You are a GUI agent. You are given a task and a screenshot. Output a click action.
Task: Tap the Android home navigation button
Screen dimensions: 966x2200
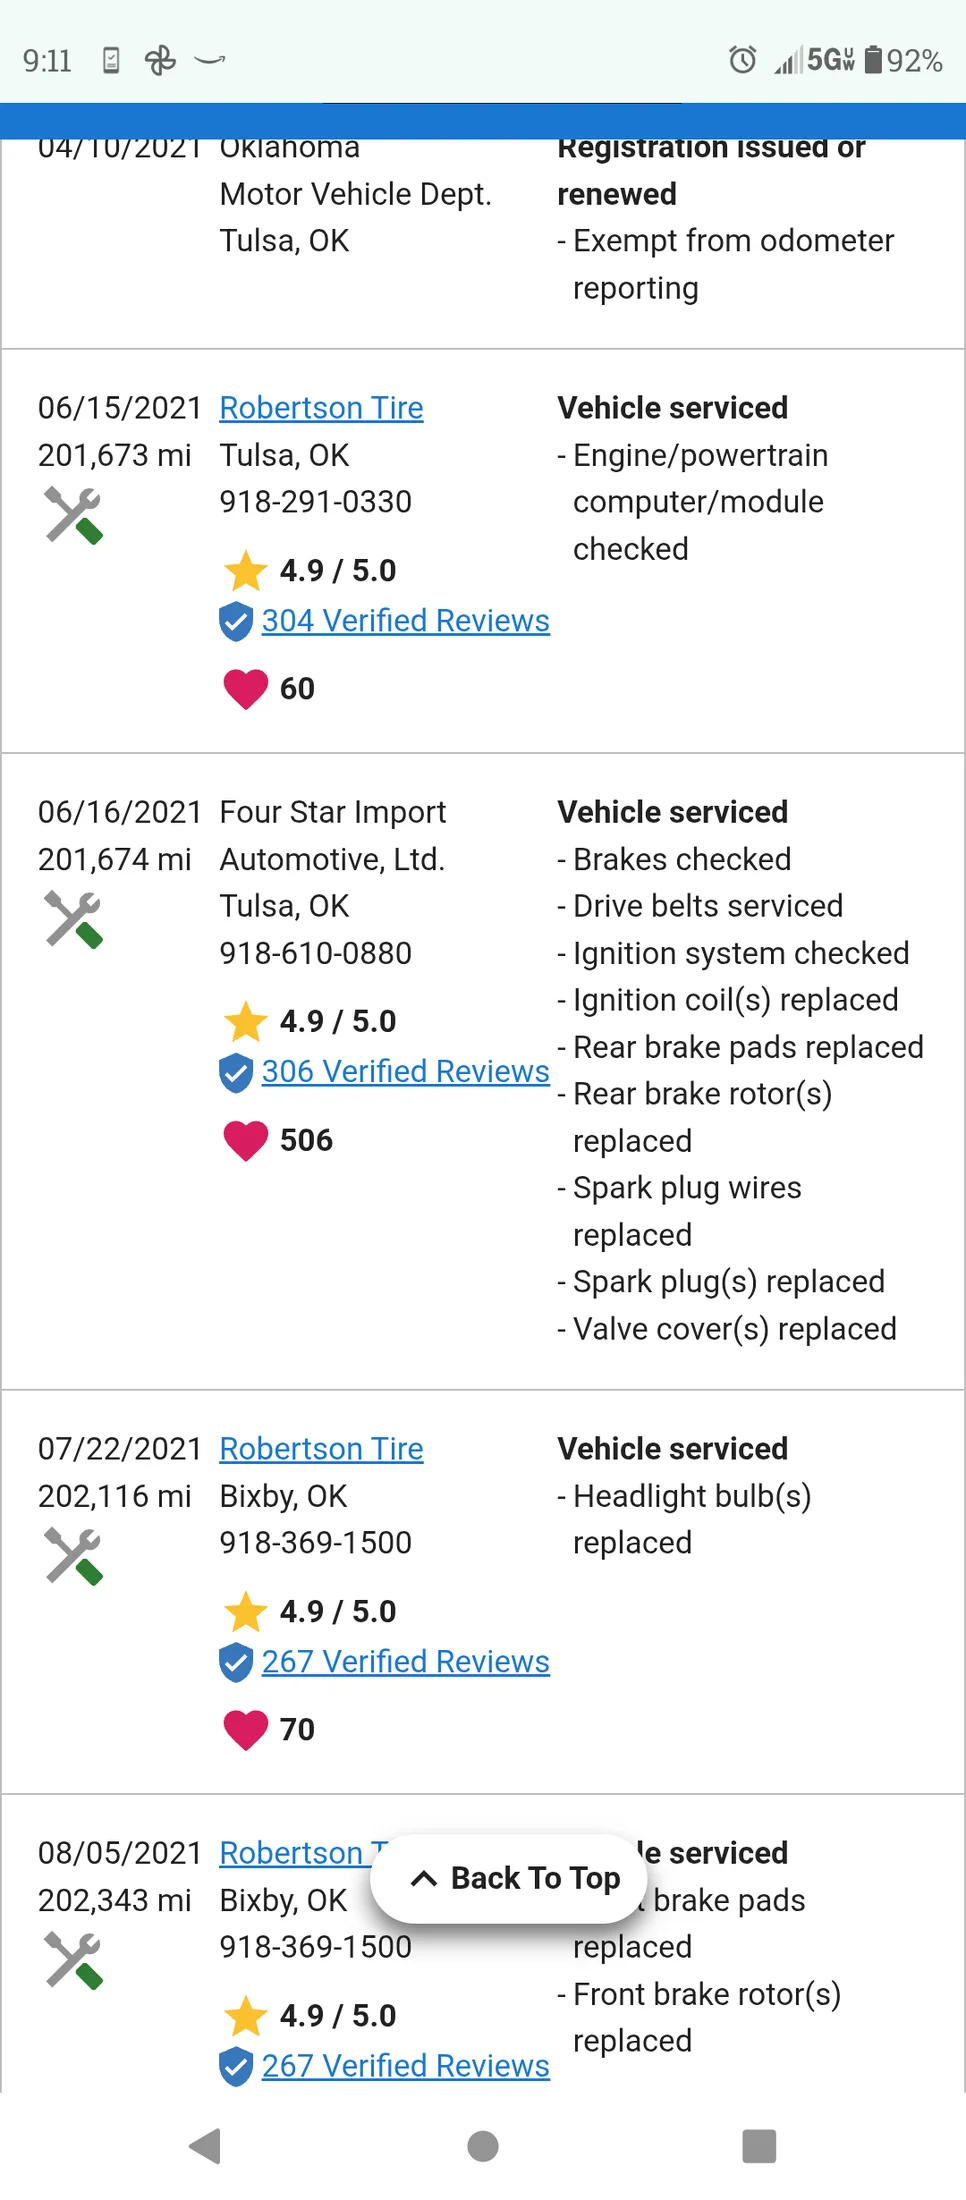pyautogui.click(x=483, y=2146)
